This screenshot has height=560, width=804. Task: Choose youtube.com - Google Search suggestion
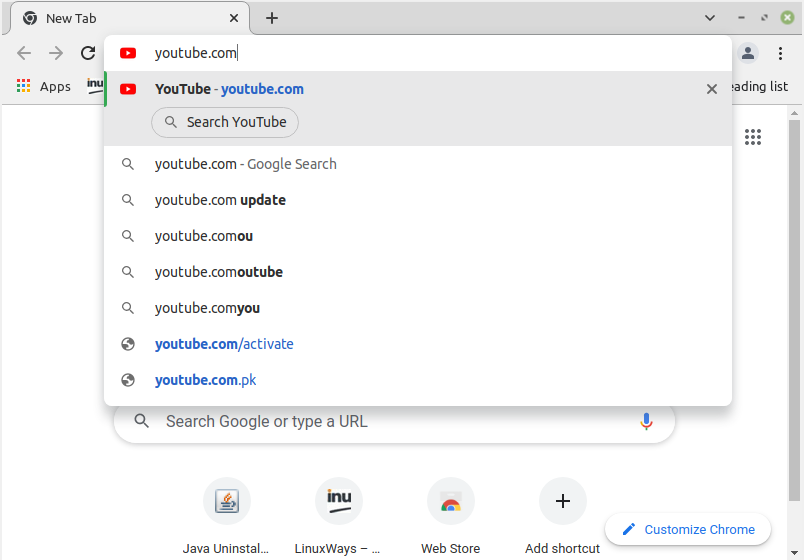click(x=418, y=164)
